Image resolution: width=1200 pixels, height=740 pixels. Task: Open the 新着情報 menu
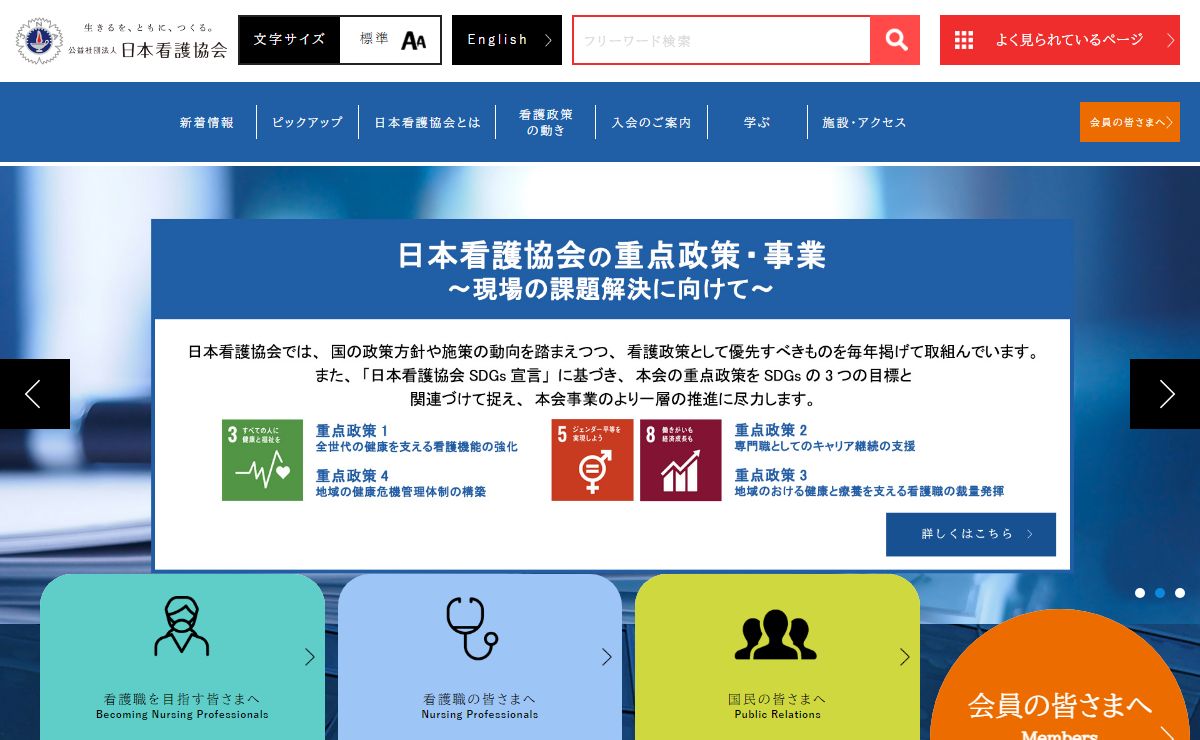pyautogui.click(x=207, y=122)
